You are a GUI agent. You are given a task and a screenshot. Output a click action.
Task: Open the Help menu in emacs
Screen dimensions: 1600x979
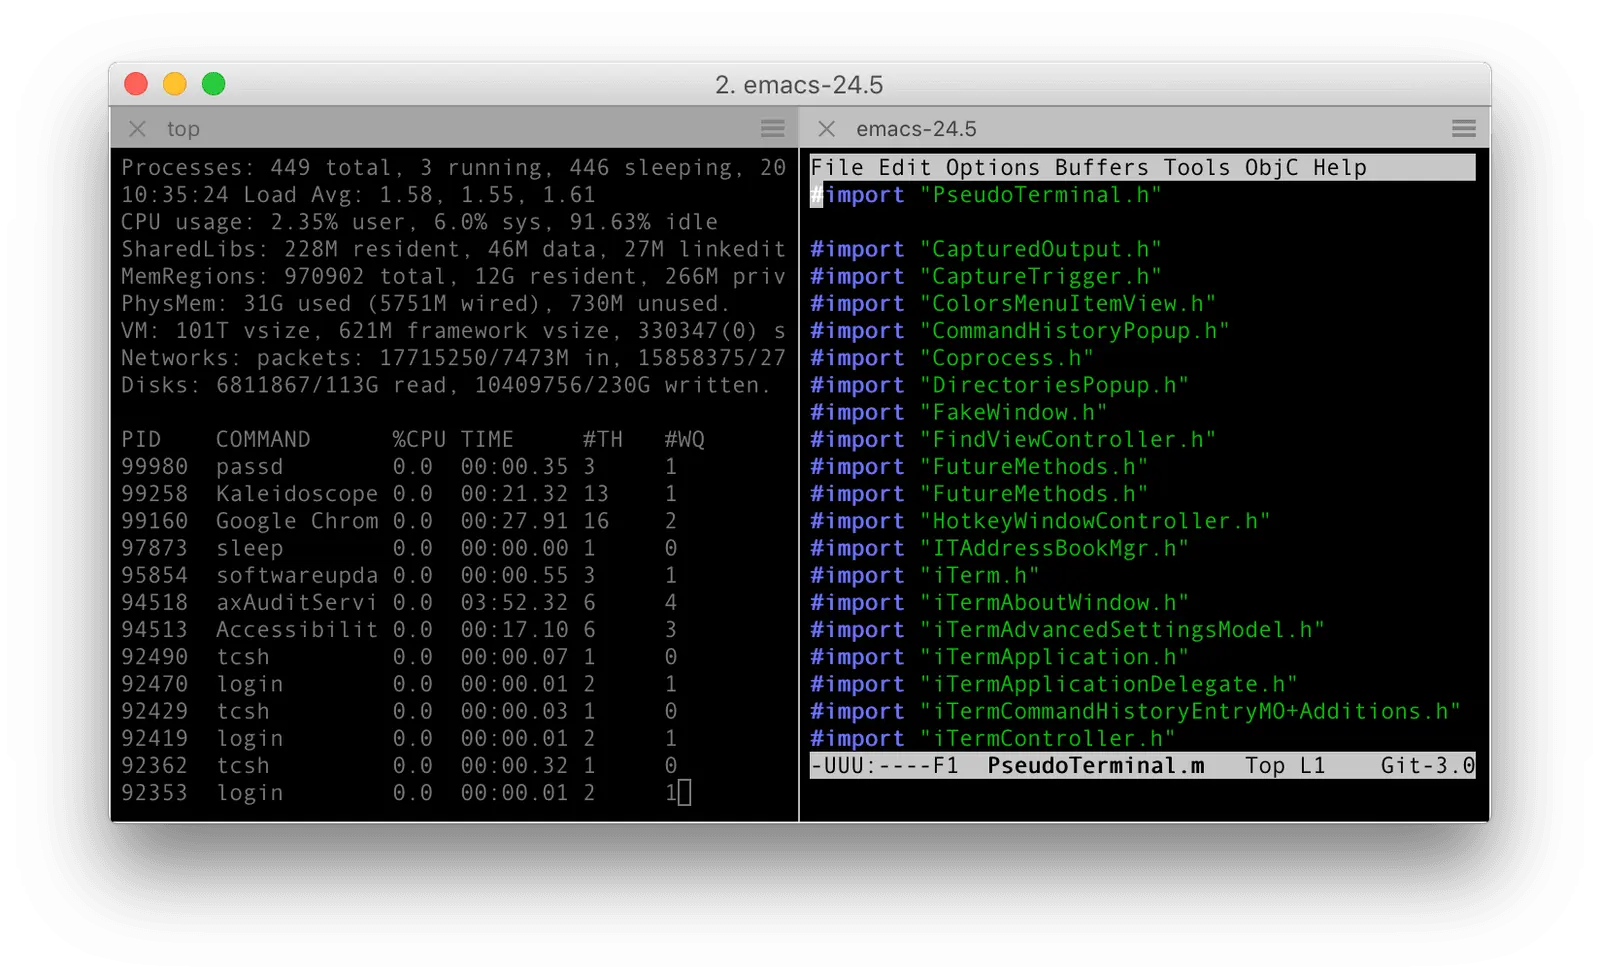(1340, 168)
